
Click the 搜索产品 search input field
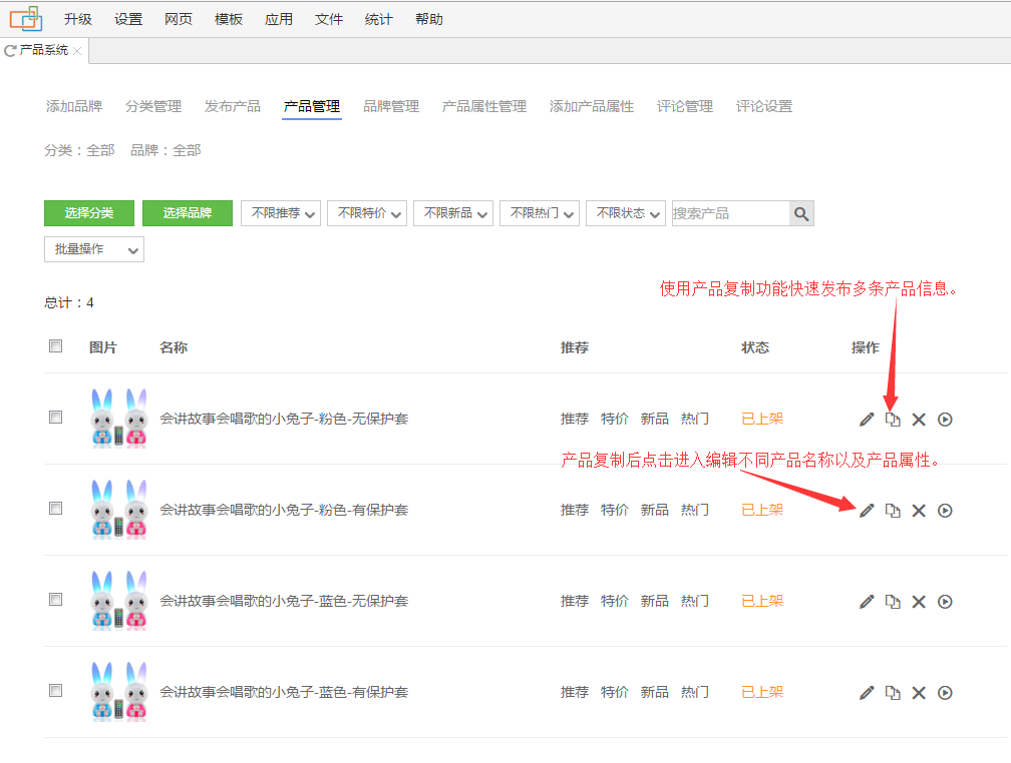pos(730,213)
